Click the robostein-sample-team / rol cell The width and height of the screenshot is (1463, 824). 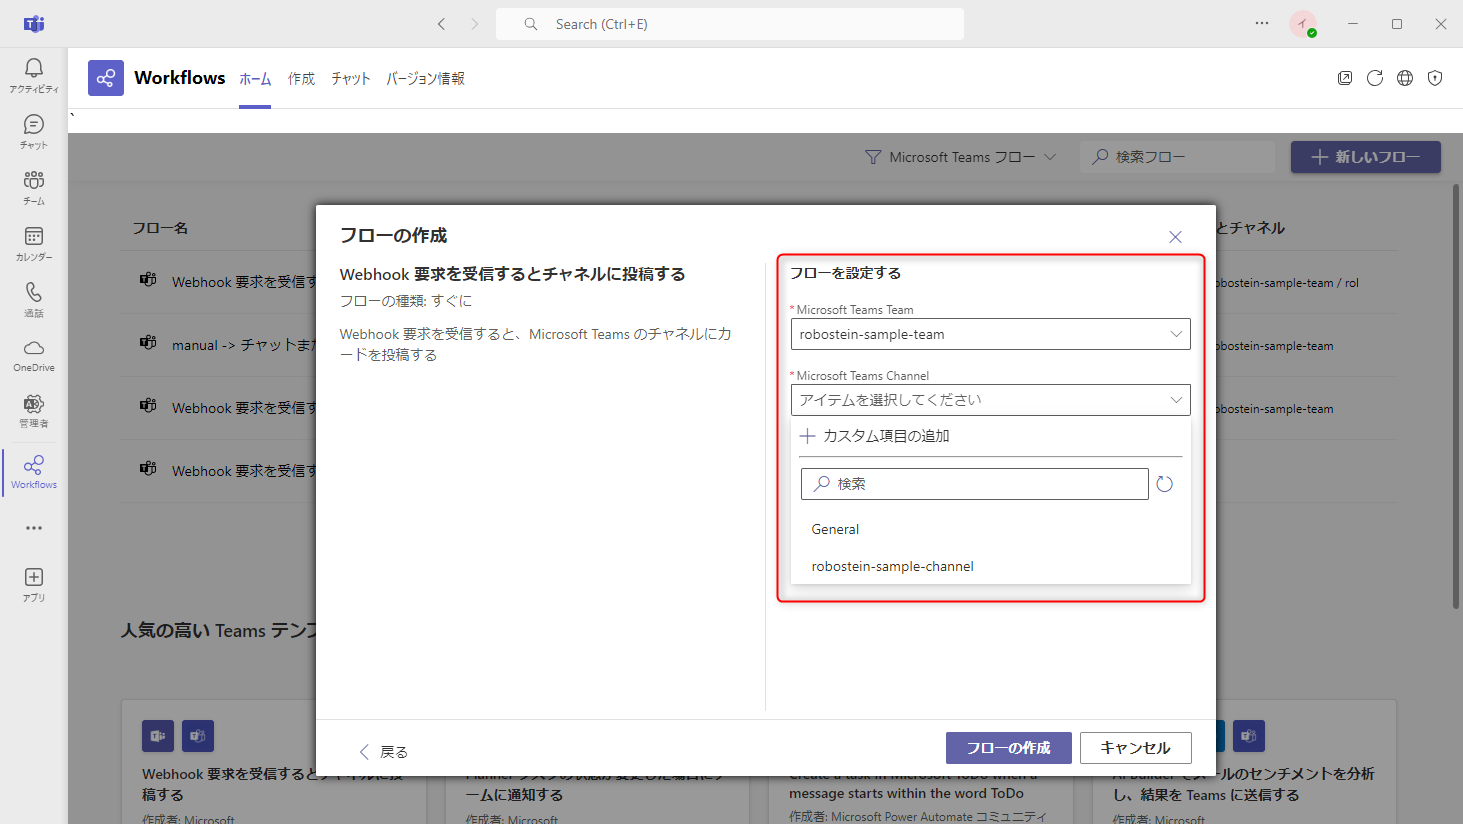pos(1288,283)
